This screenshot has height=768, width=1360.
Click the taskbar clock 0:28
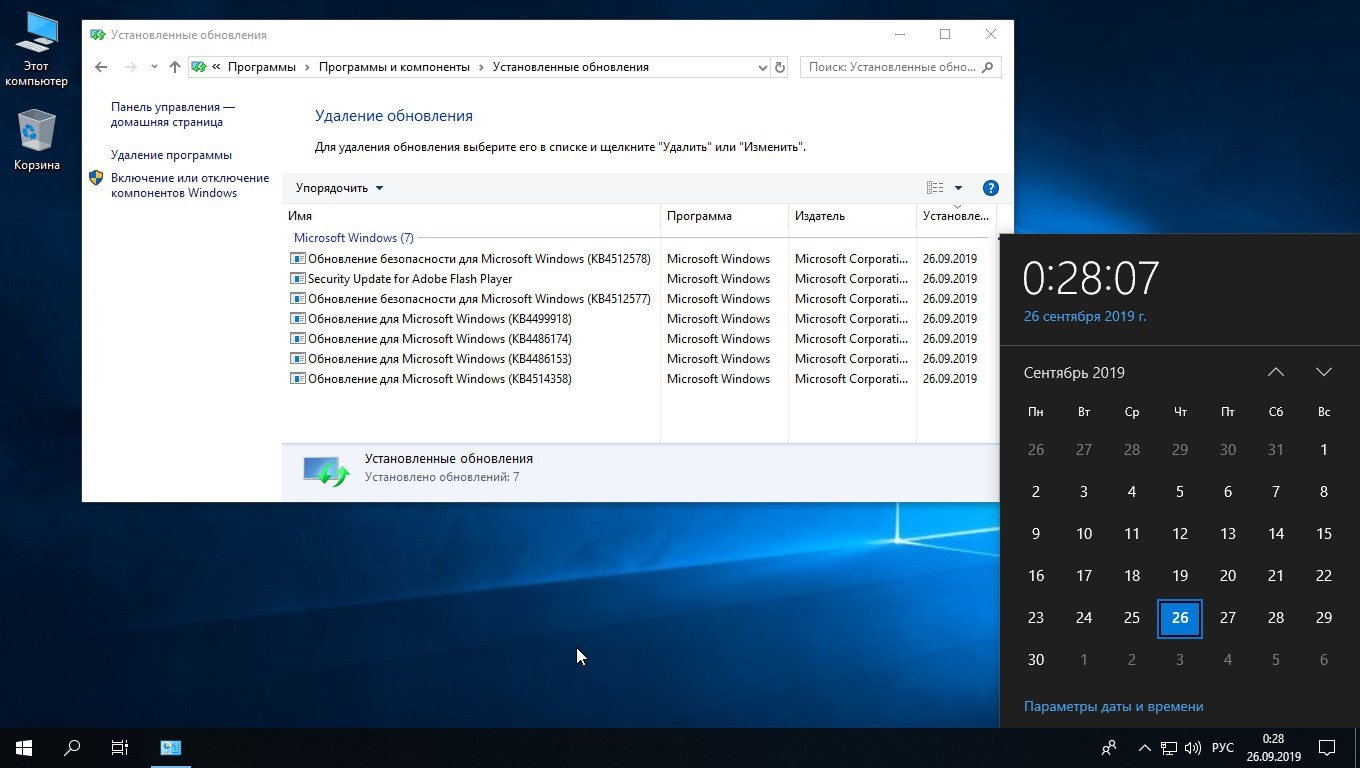click(x=1273, y=748)
